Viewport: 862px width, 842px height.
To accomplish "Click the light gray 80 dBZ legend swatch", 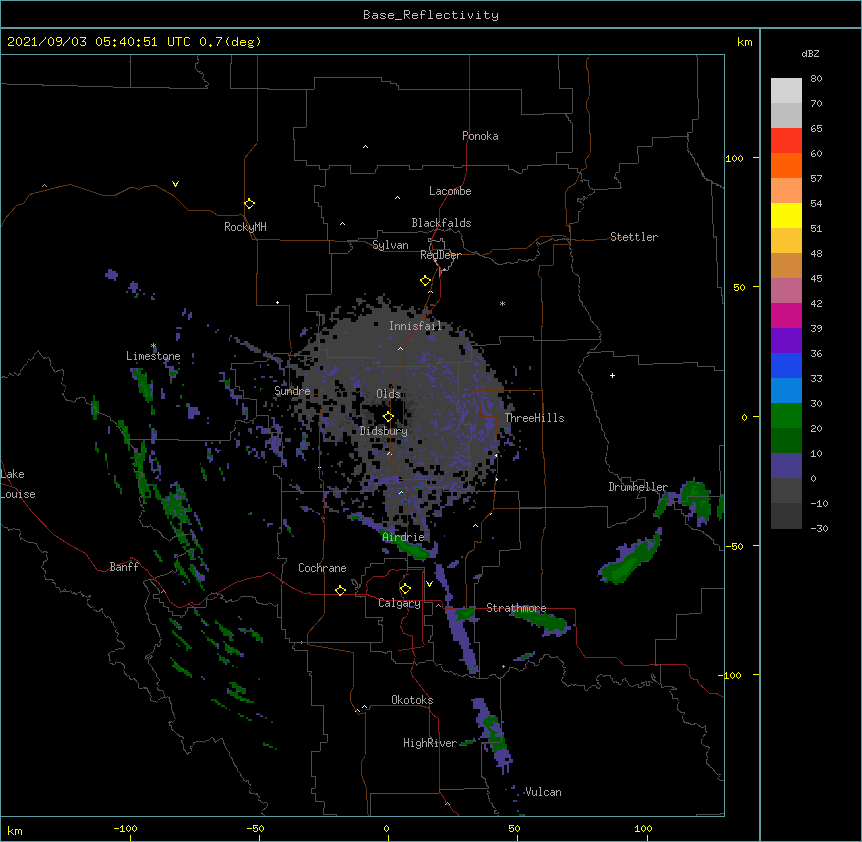I will click(786, 91).
